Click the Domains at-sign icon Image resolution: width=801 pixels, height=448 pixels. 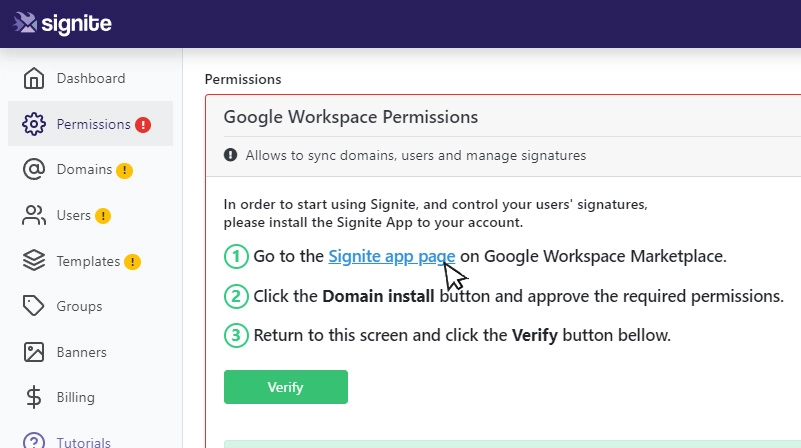(34, 170)
